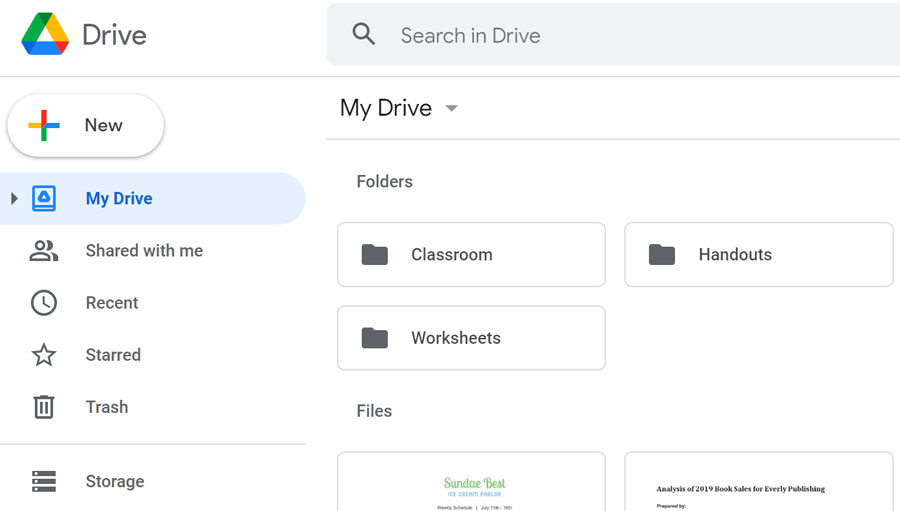Open the Book Sales Analysis document thumbnail
Screen dimensions: 900x511
[x=758, y=483]
